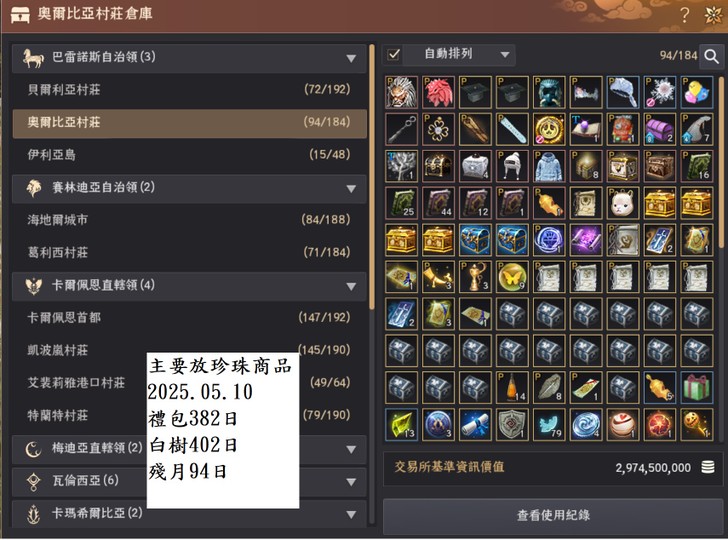Click the yellow butterfly orb item
The width and height of the screenshot is (728, 540).
[x=512, y=277]
